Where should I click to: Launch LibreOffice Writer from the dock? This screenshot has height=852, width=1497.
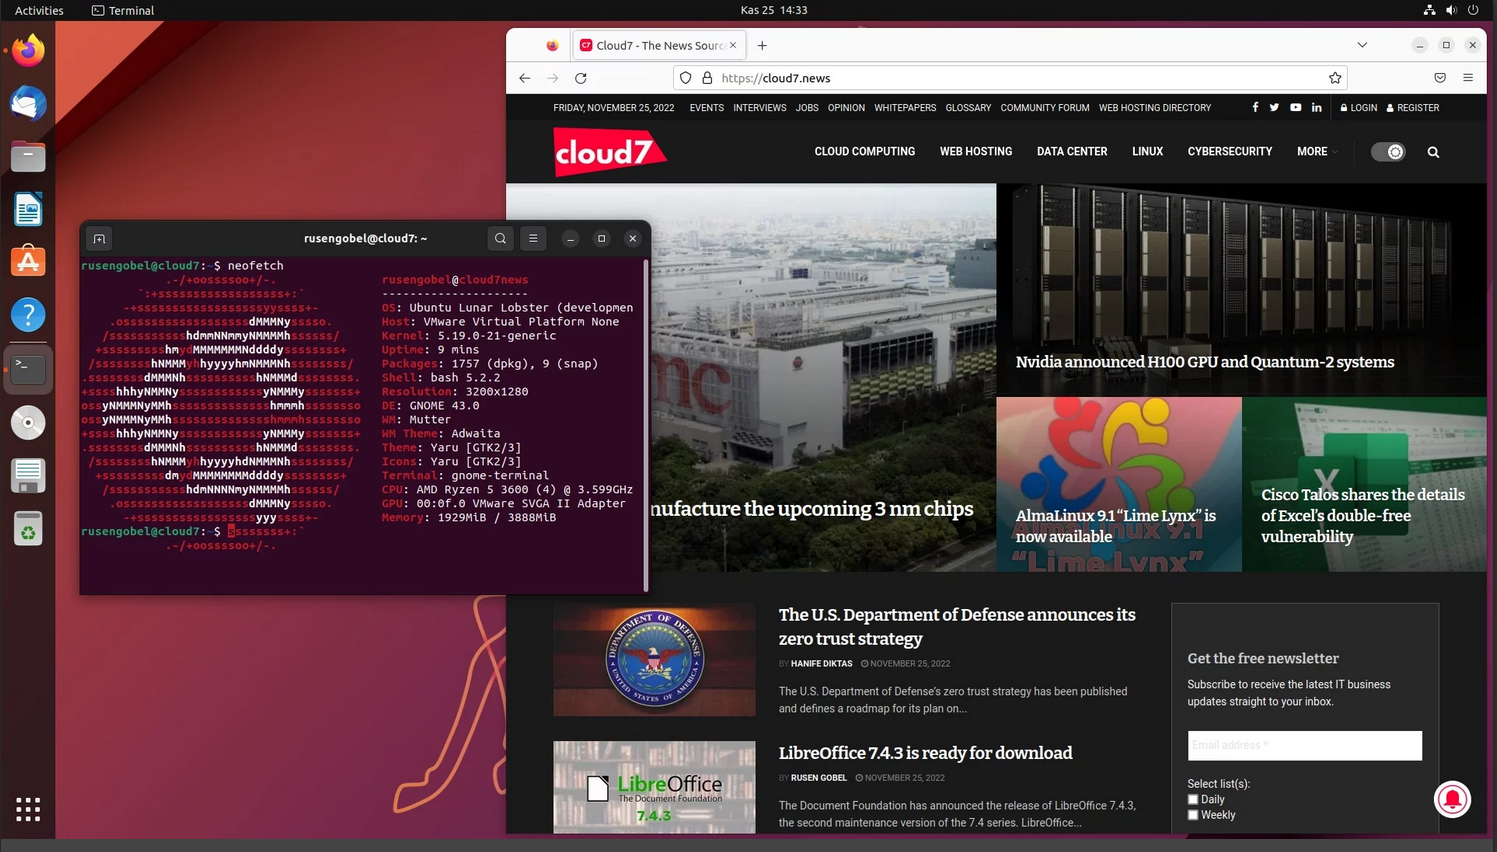click(x=28, y=209)
